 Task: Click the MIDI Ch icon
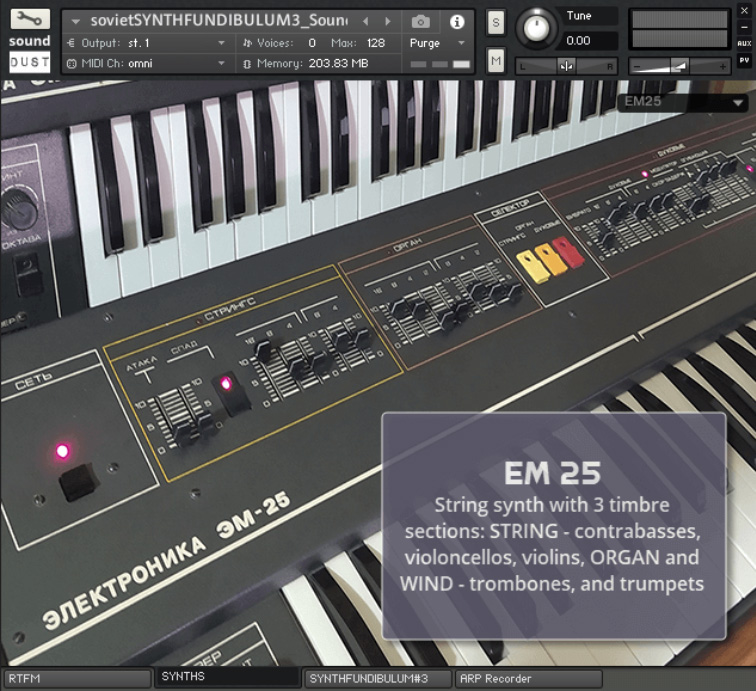coord(71,63)
